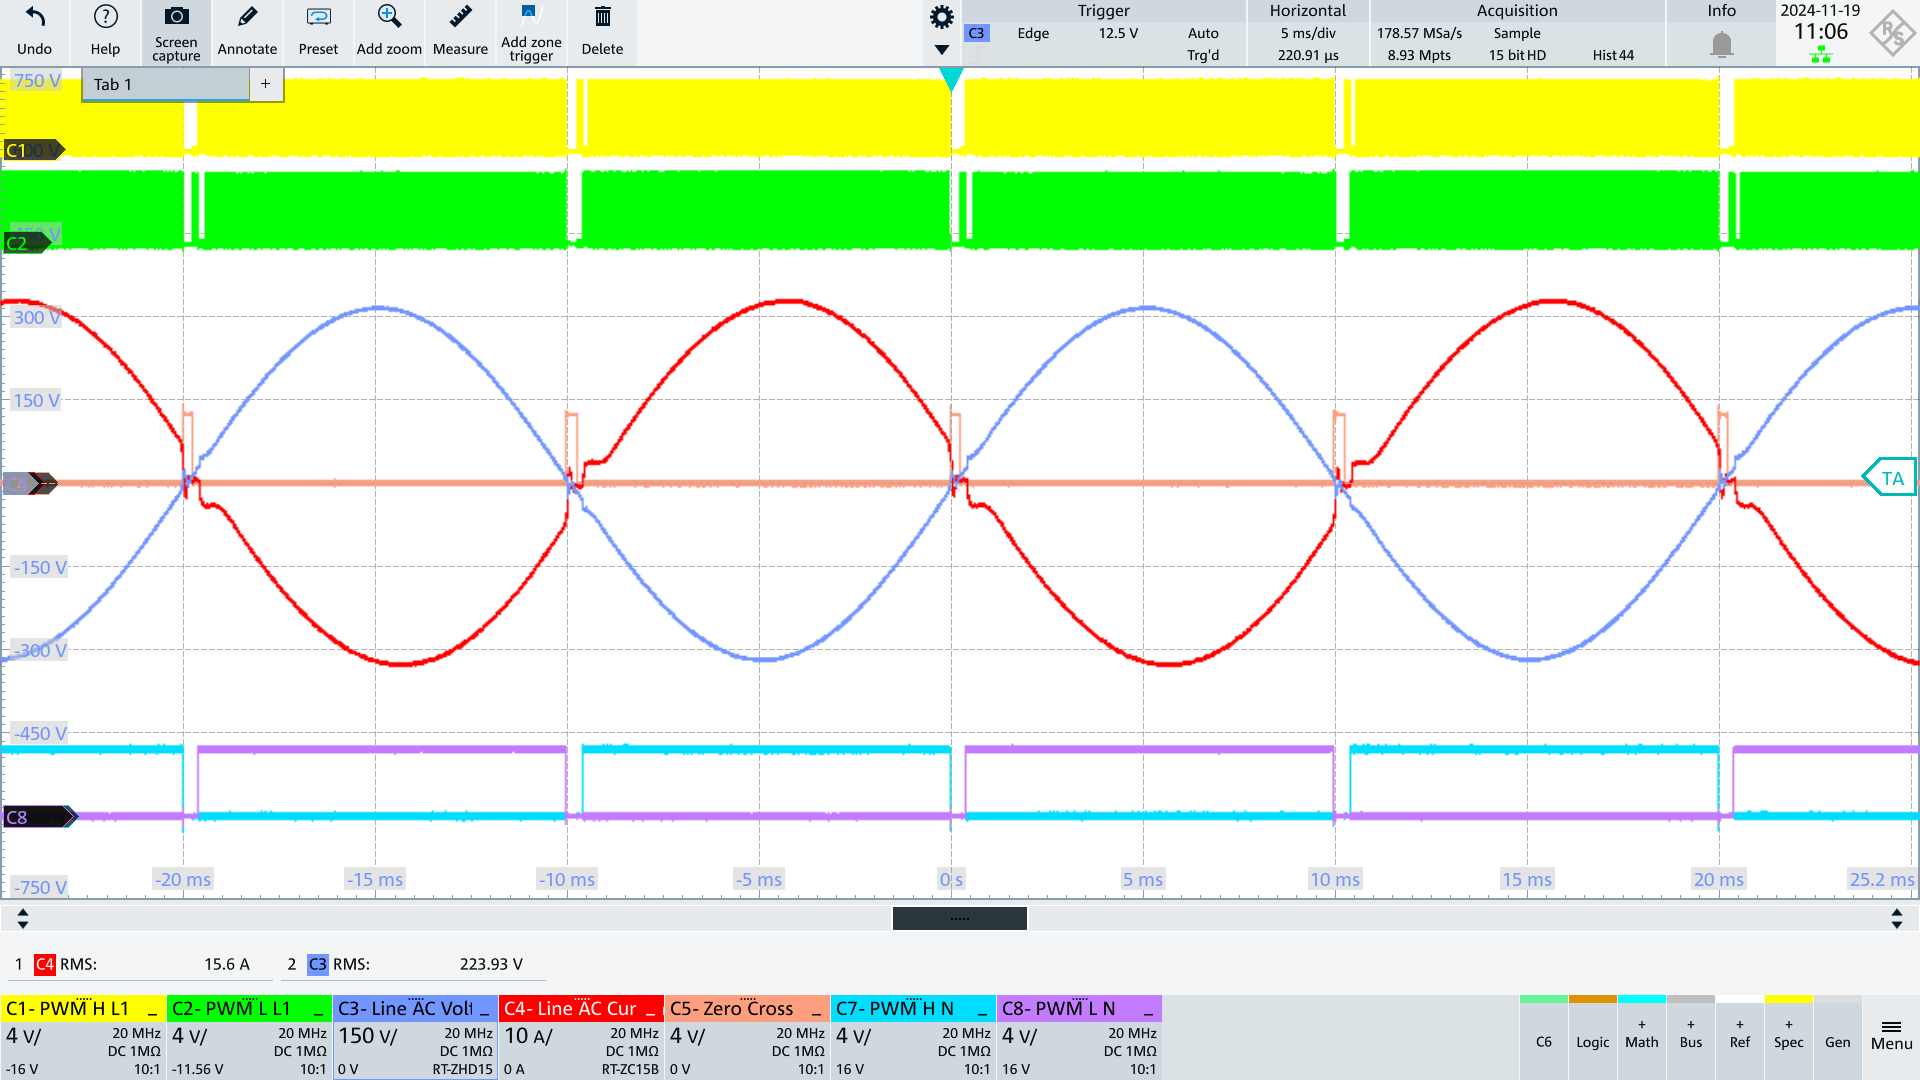Click the 178.57 MSa/s sample rate

coord(1419,33)
